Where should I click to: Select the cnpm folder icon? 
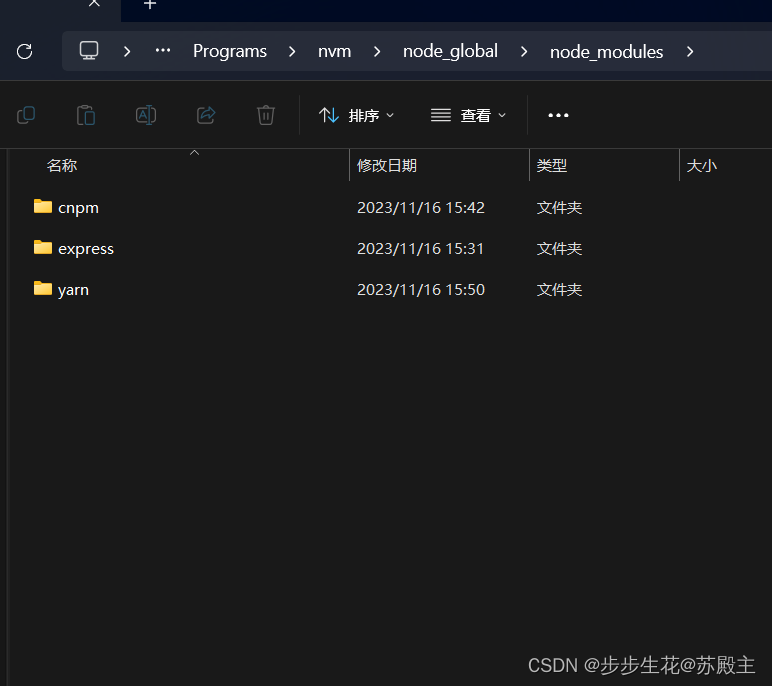click(43, 206)
